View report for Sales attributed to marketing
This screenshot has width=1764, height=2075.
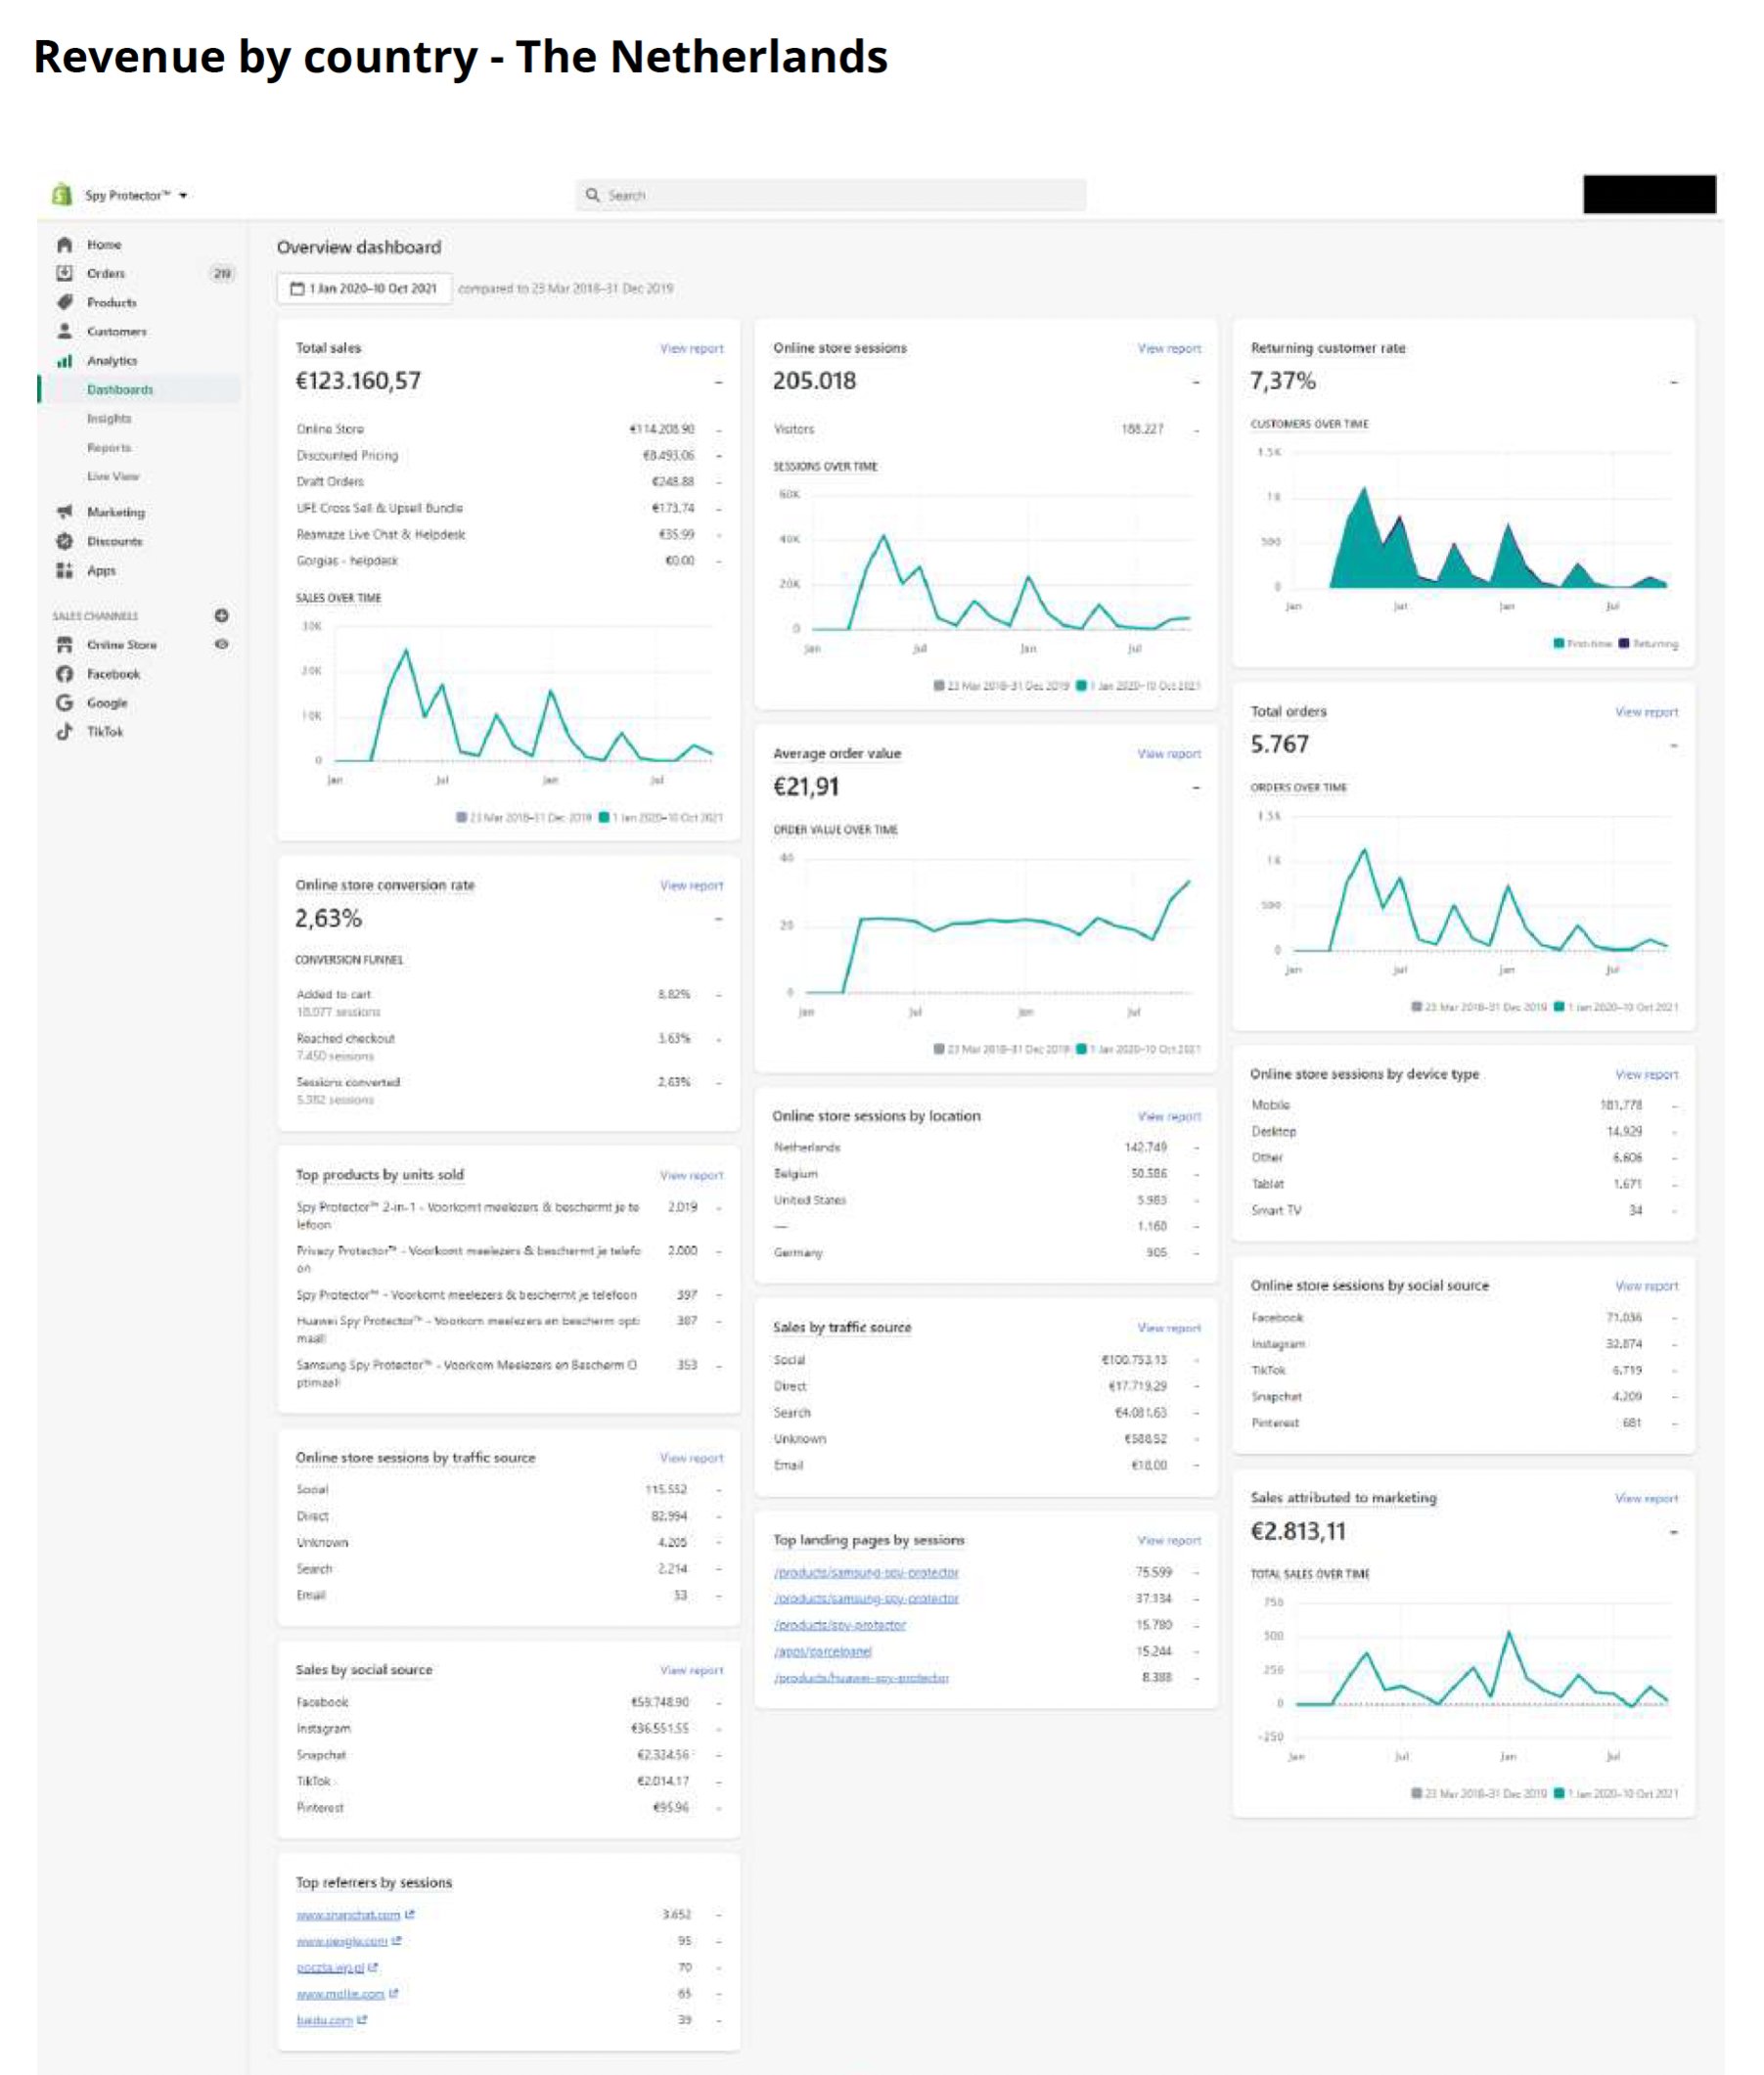click(x=1646, y=1497)
